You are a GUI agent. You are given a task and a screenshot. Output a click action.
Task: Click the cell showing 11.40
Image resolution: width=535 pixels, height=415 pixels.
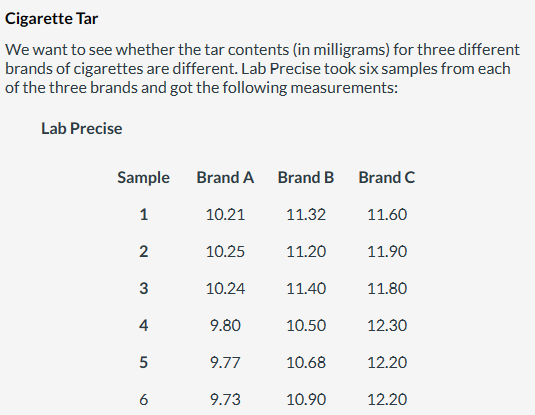(x=306, y=288)
